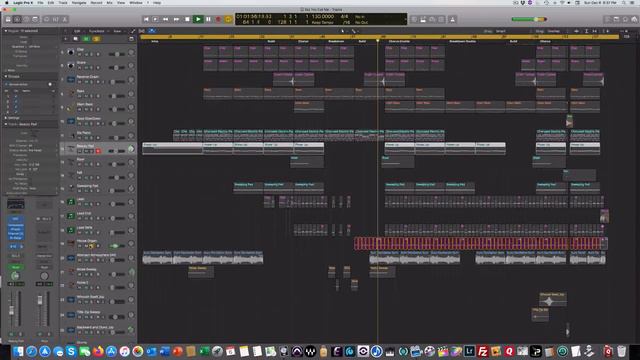Open the List Editors panel

[x=607, y=19]
